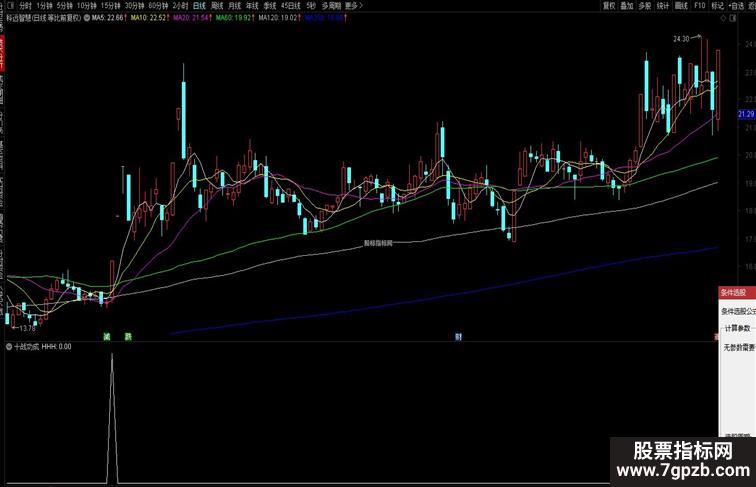This screenshot has height=487, width=756.
Task: Click the 叠加 overlay button
Action: click(x=627, y=6)
